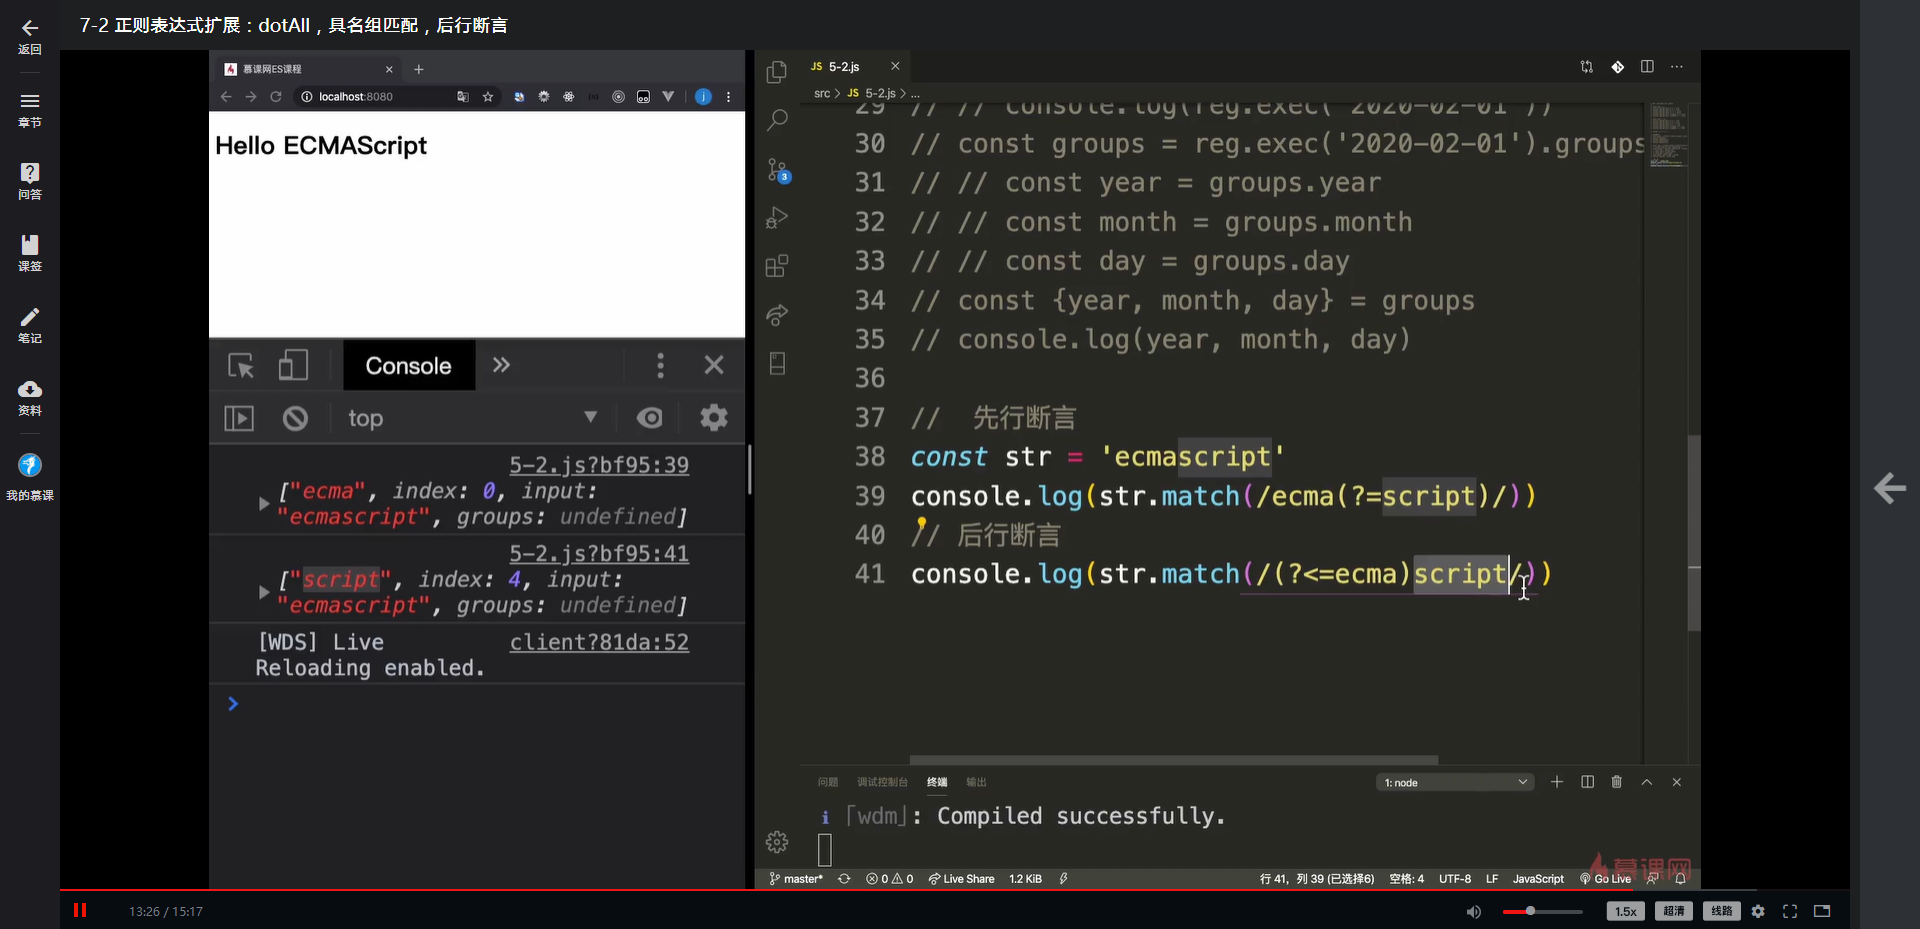Split the terminal panel
The image size is (1920, 929).
1587,782
